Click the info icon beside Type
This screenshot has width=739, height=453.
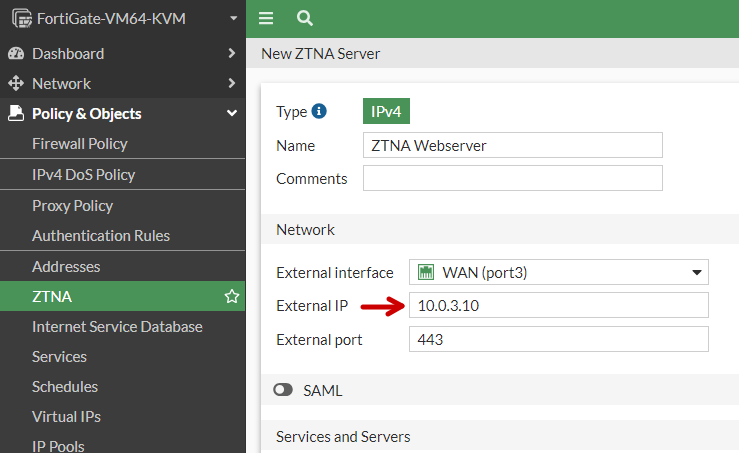pos(319,111)
